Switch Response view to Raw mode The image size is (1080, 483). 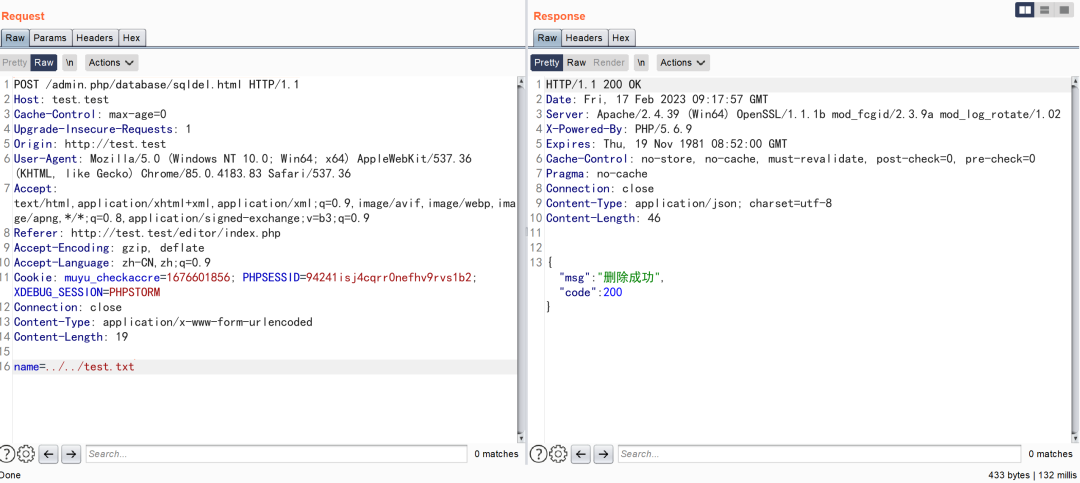(577, 63)
